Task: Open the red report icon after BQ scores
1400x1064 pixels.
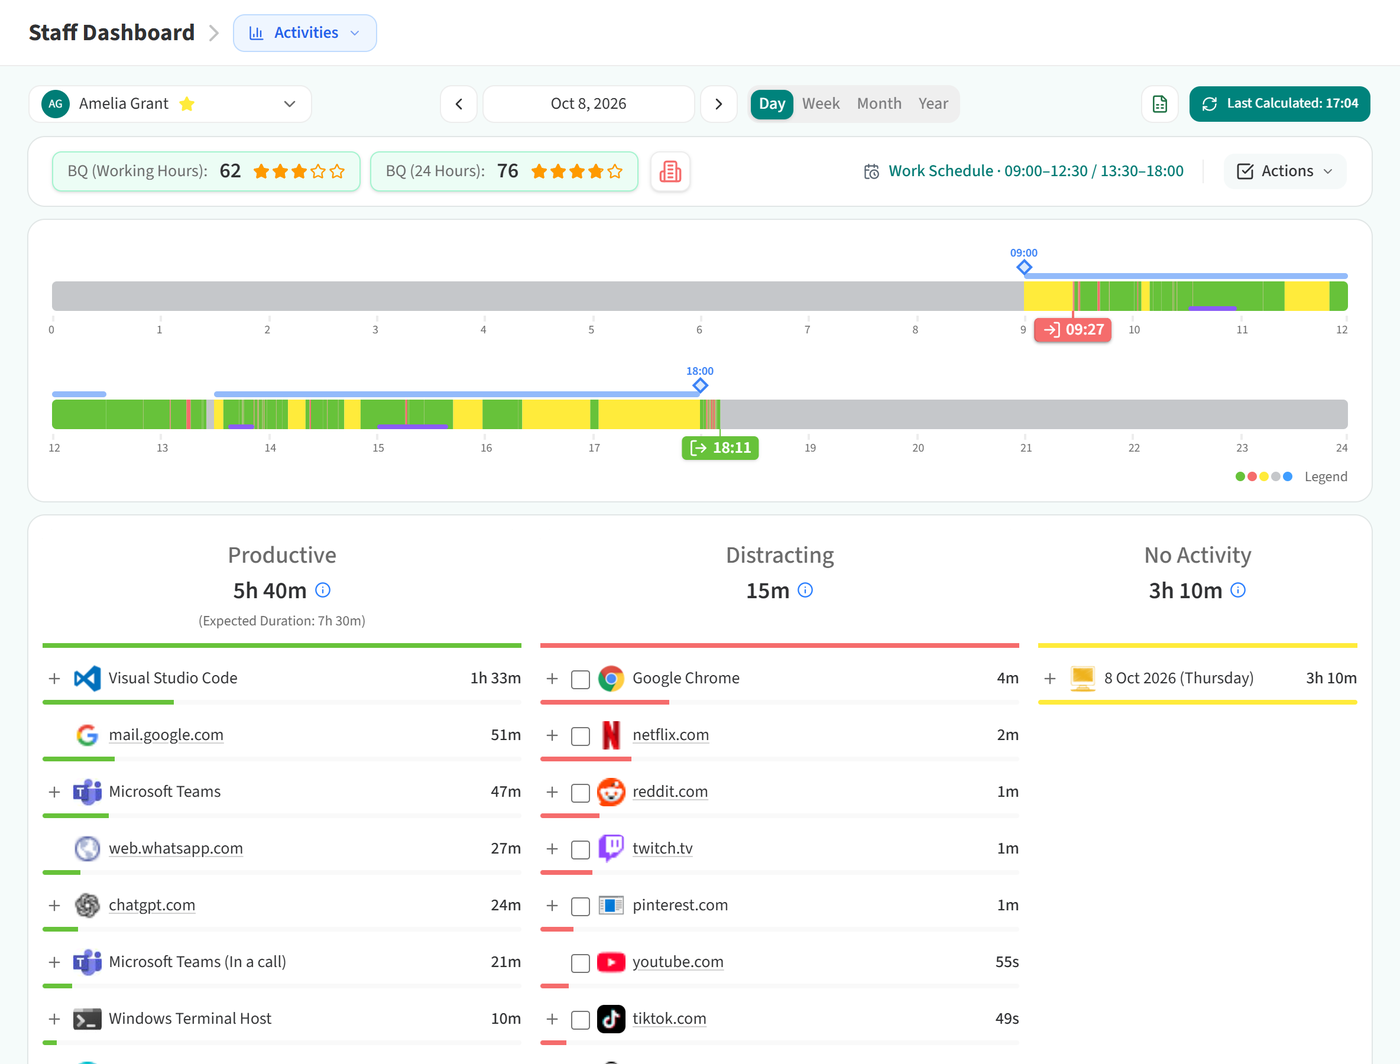Action: (670, 171)
